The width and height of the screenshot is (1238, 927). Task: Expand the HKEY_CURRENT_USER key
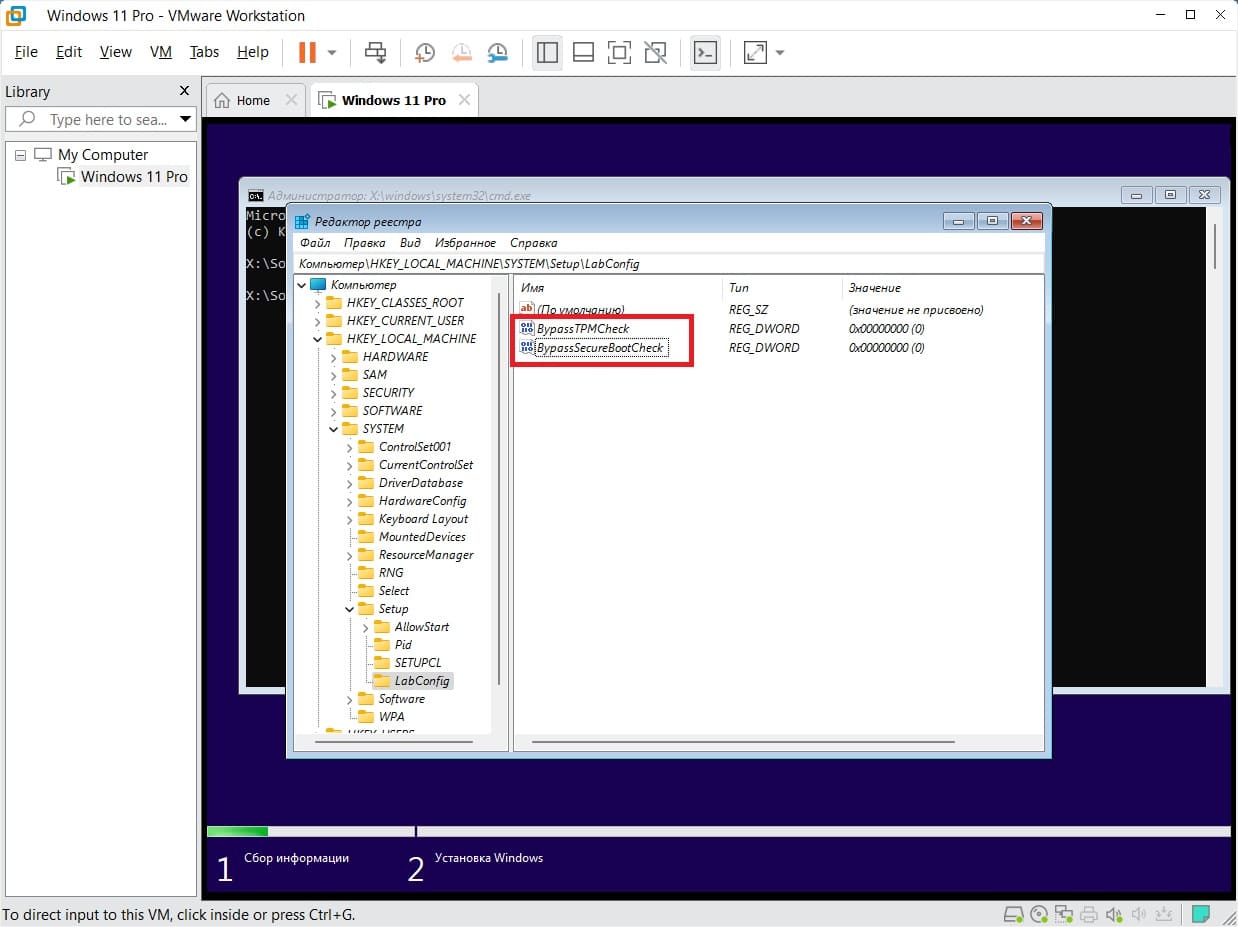(x=318, y=321)
